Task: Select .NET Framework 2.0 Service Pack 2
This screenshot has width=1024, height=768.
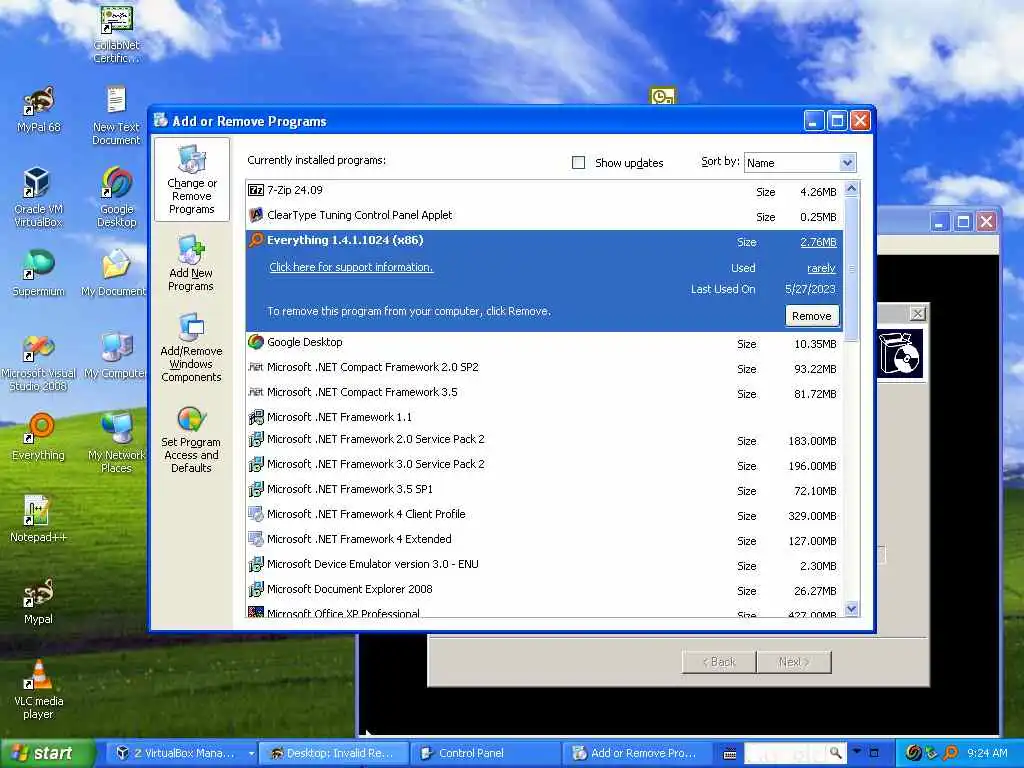Action: point(544,440)
